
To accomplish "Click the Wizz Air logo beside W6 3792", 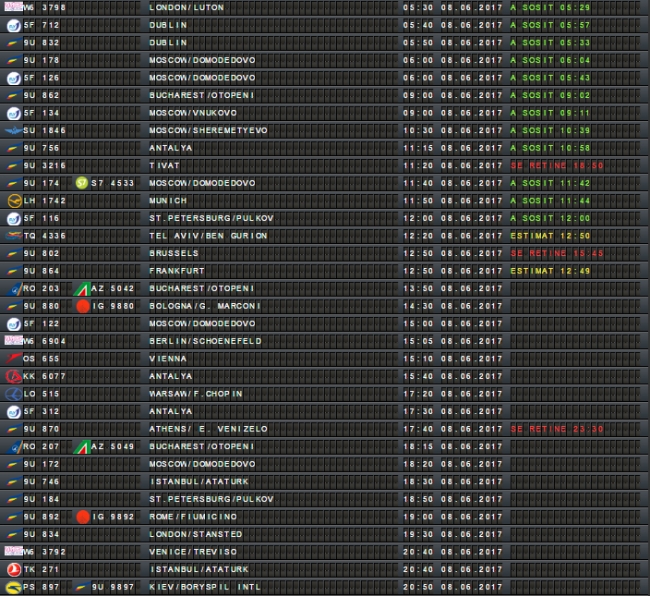I will coord(13,551).
